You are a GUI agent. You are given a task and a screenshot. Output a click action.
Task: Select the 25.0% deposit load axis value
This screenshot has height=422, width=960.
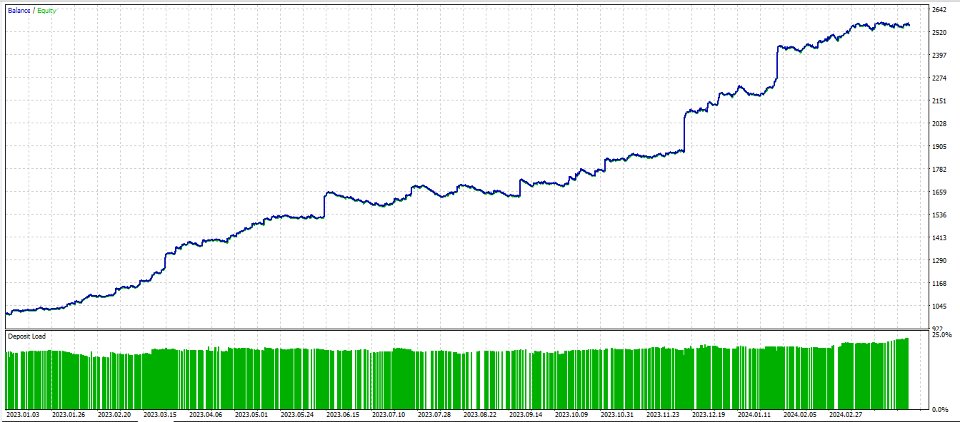[940, 335]
